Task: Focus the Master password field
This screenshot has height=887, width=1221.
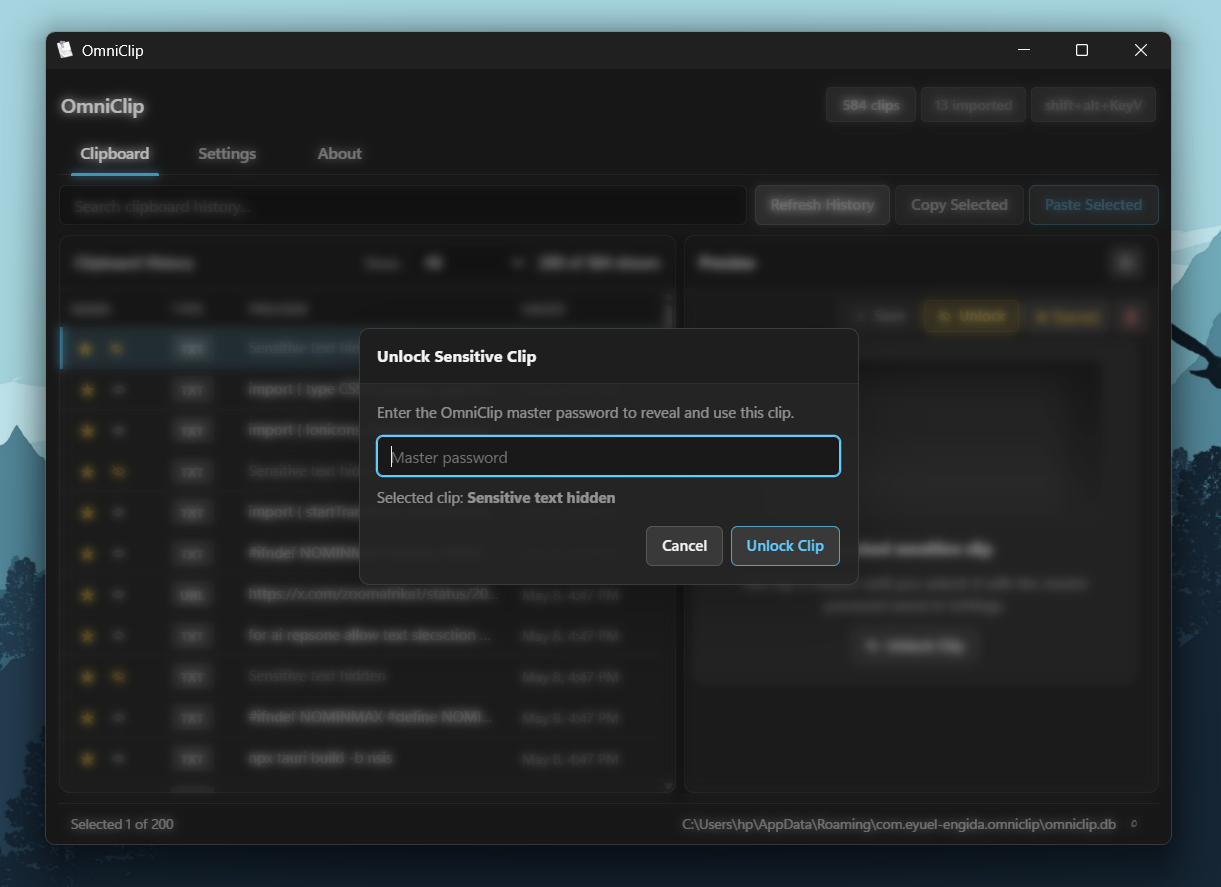Action: click(608, 456)
